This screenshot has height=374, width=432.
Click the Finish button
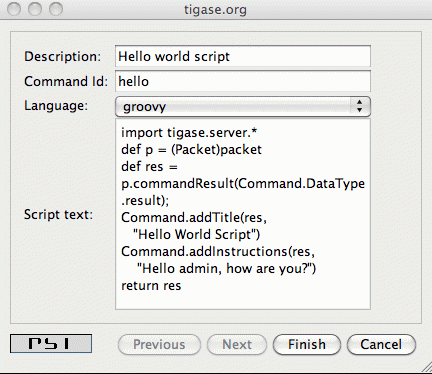307,344
